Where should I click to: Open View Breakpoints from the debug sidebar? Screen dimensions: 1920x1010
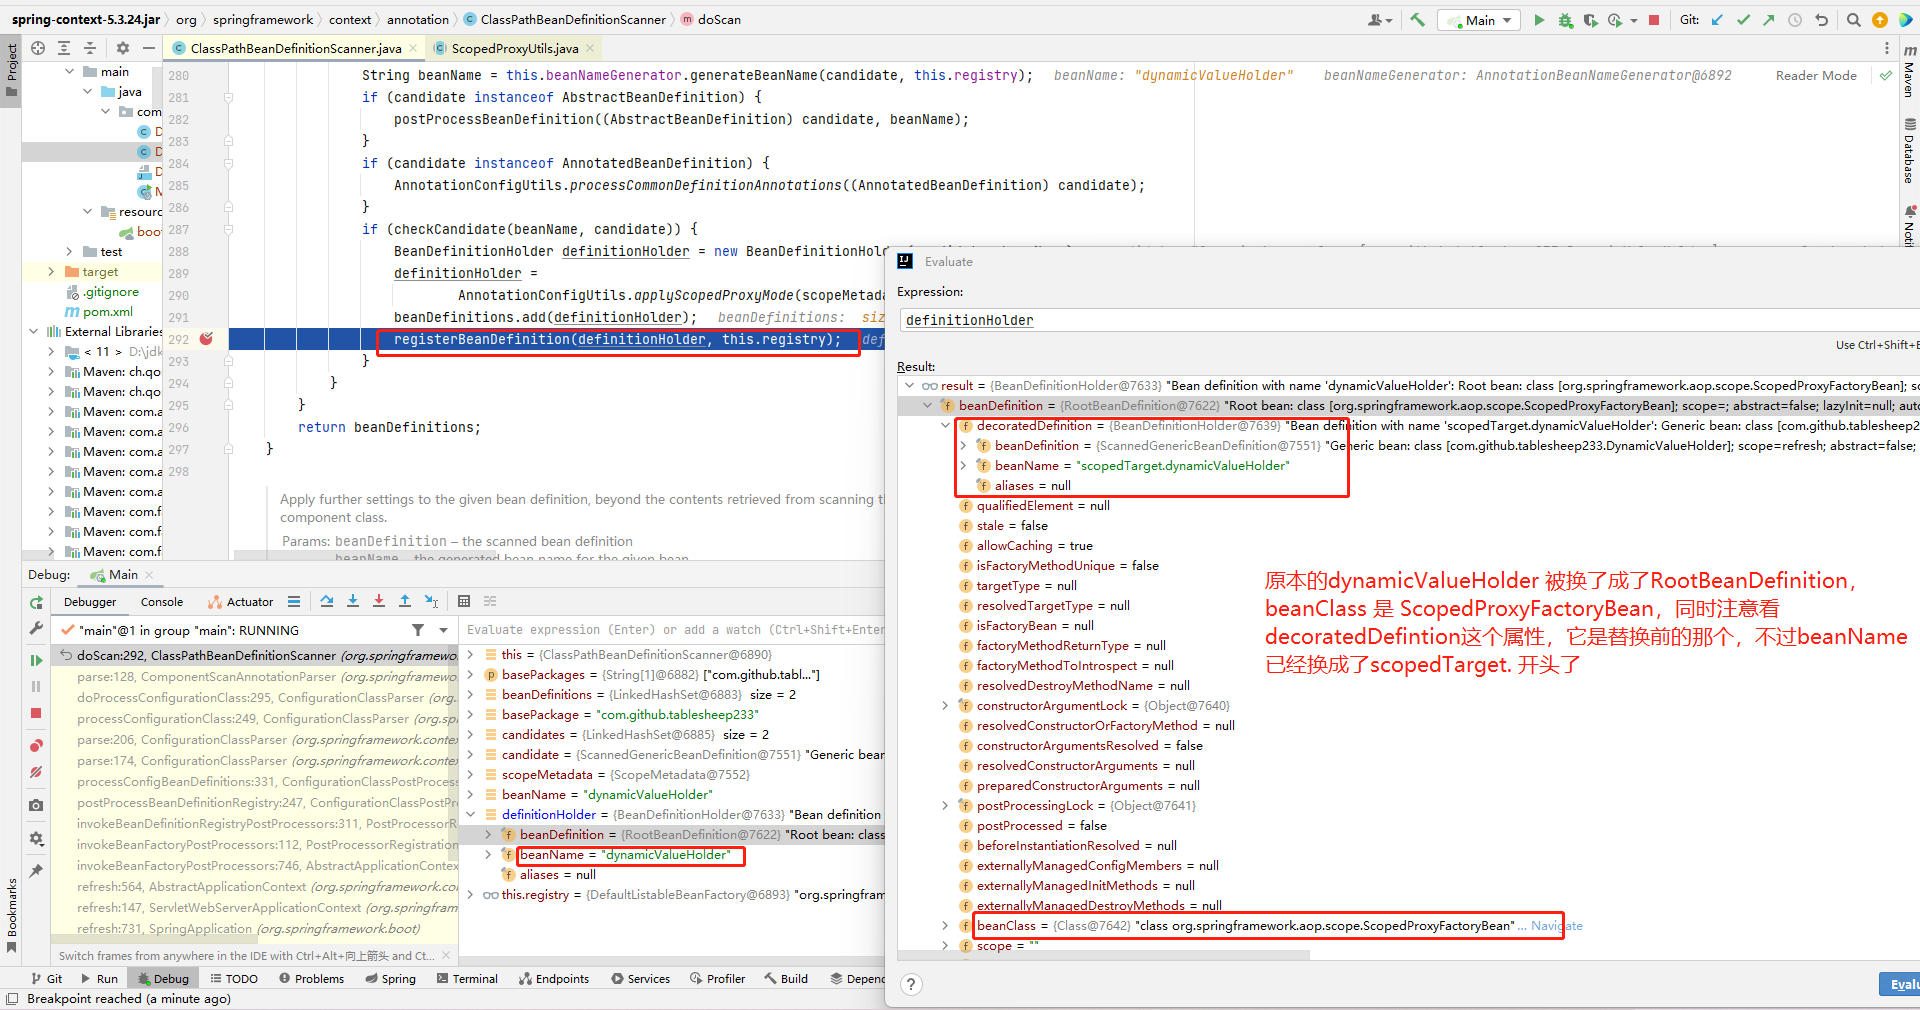click(36, 746)
